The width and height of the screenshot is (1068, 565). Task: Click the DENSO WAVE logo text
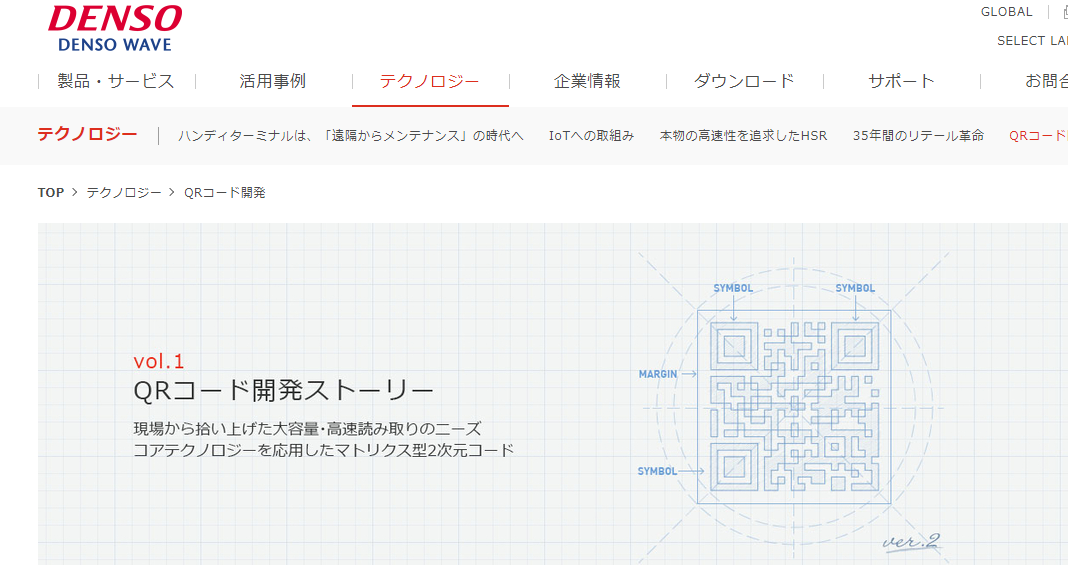(x=115, y=45)
